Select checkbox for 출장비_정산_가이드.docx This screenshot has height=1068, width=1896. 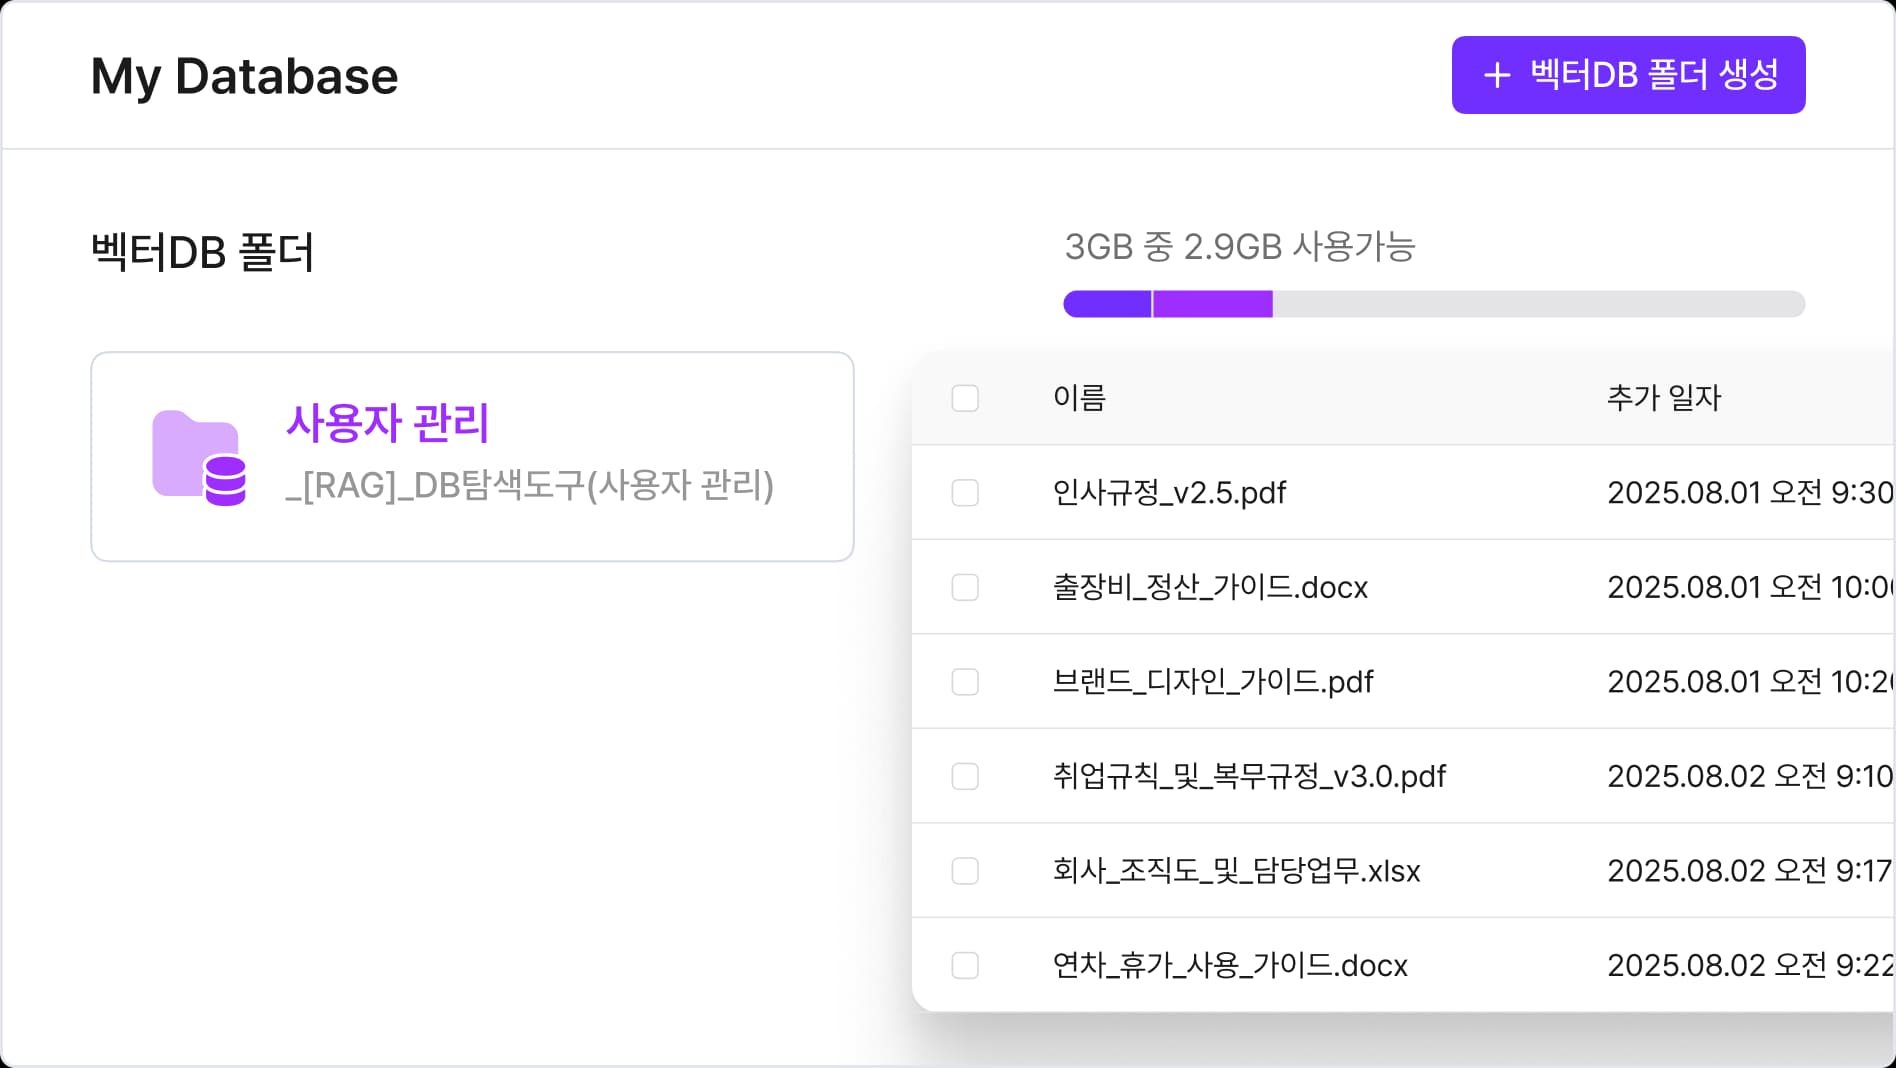point(965,587)
